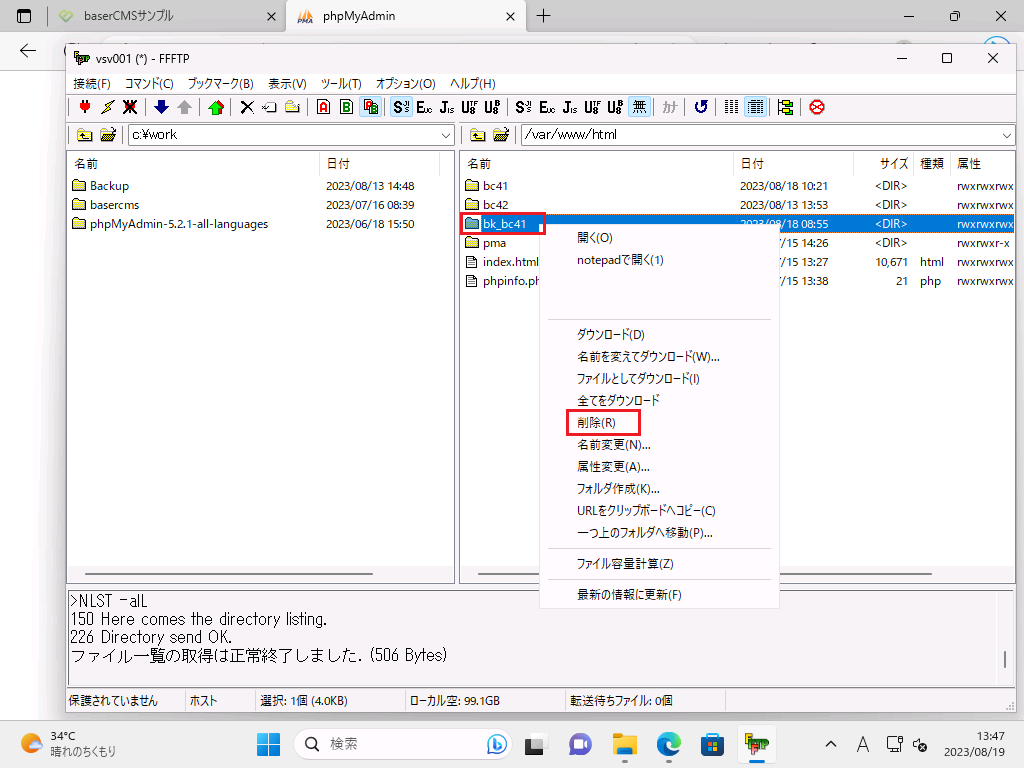This screenshot has width=1024, height=768.
Task: Toggle ASCII transfer mode (red A)
Action: [x=323, y=107]
